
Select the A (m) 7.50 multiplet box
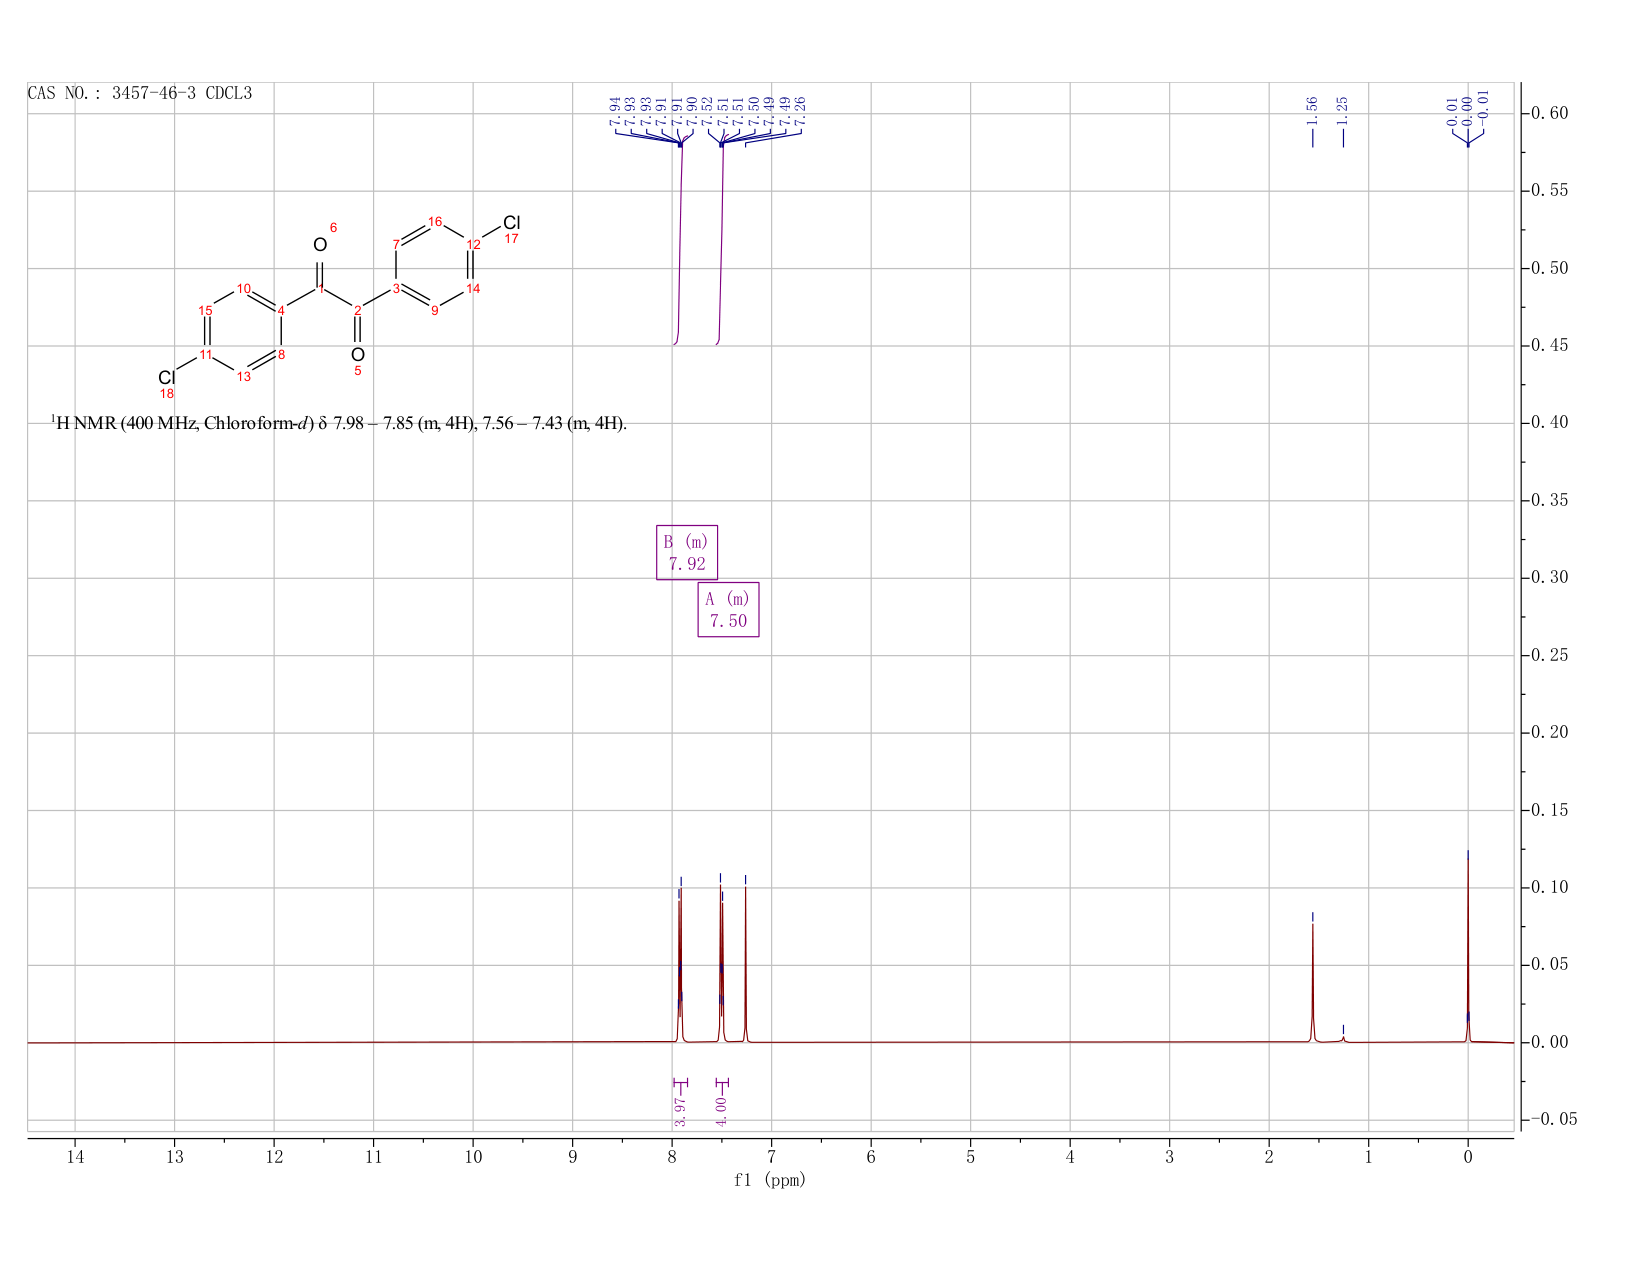tap(728, 609)
